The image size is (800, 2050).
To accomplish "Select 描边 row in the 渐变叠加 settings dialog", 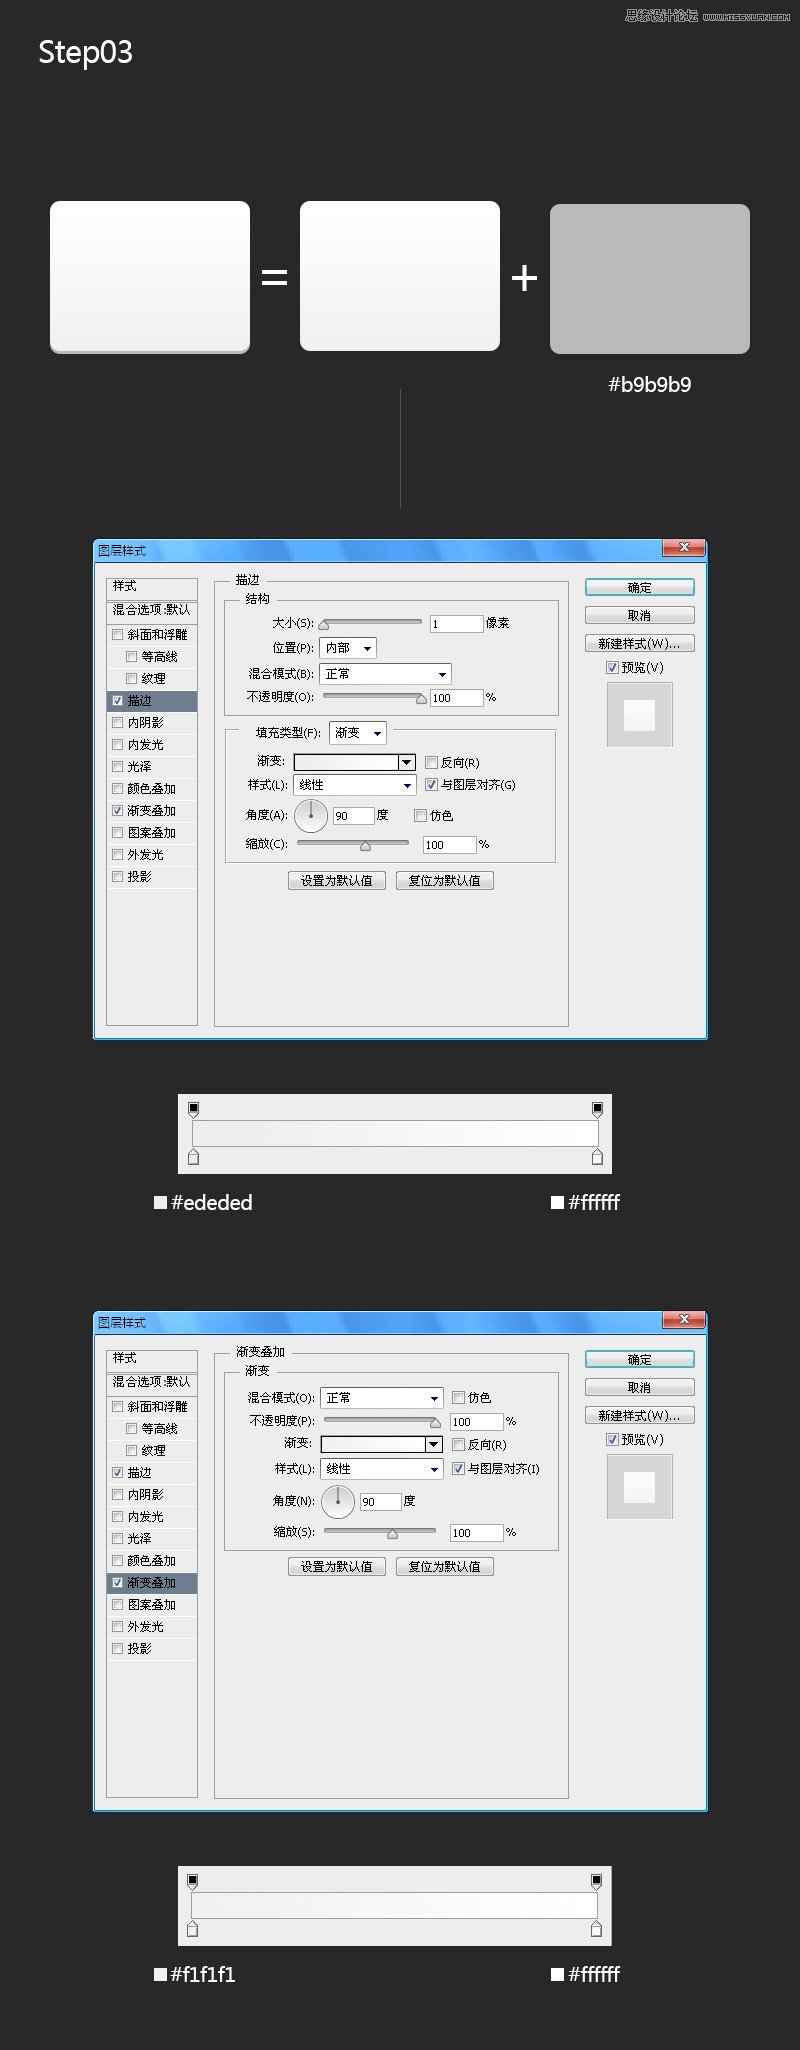I will tap(152, 1473).
